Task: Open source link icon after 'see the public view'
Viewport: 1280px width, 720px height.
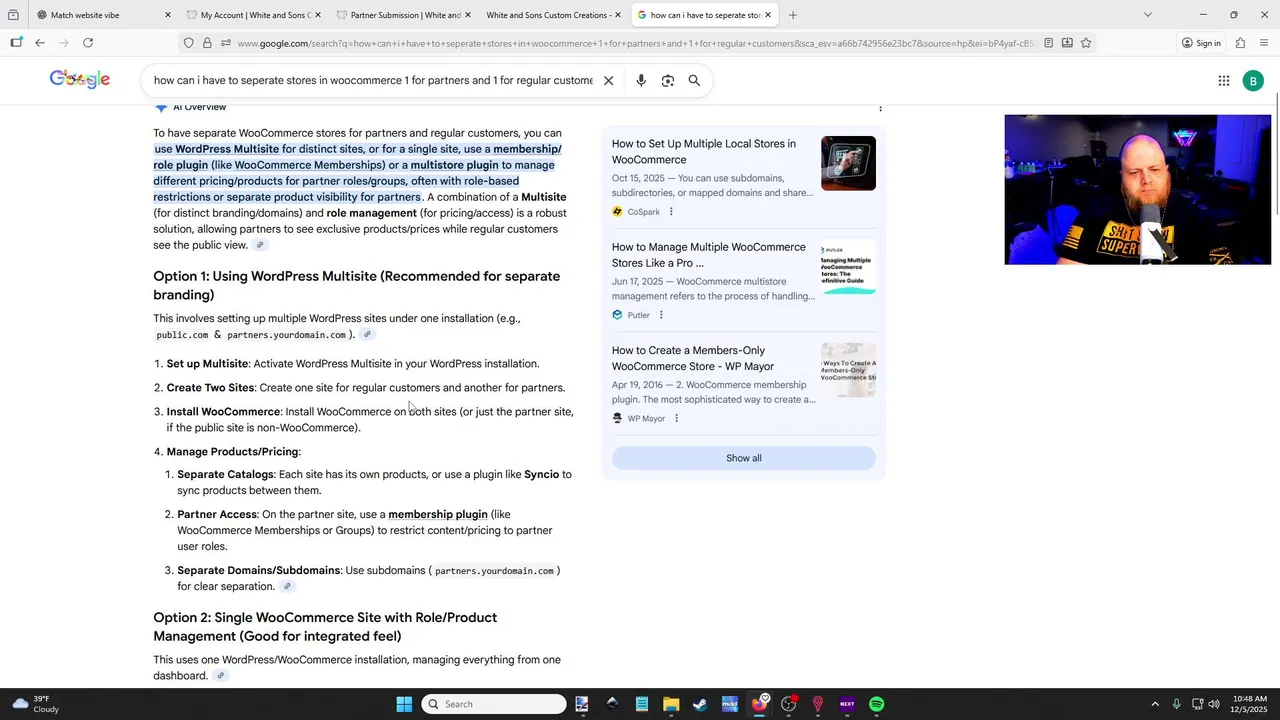Action: tap(260, 245)
